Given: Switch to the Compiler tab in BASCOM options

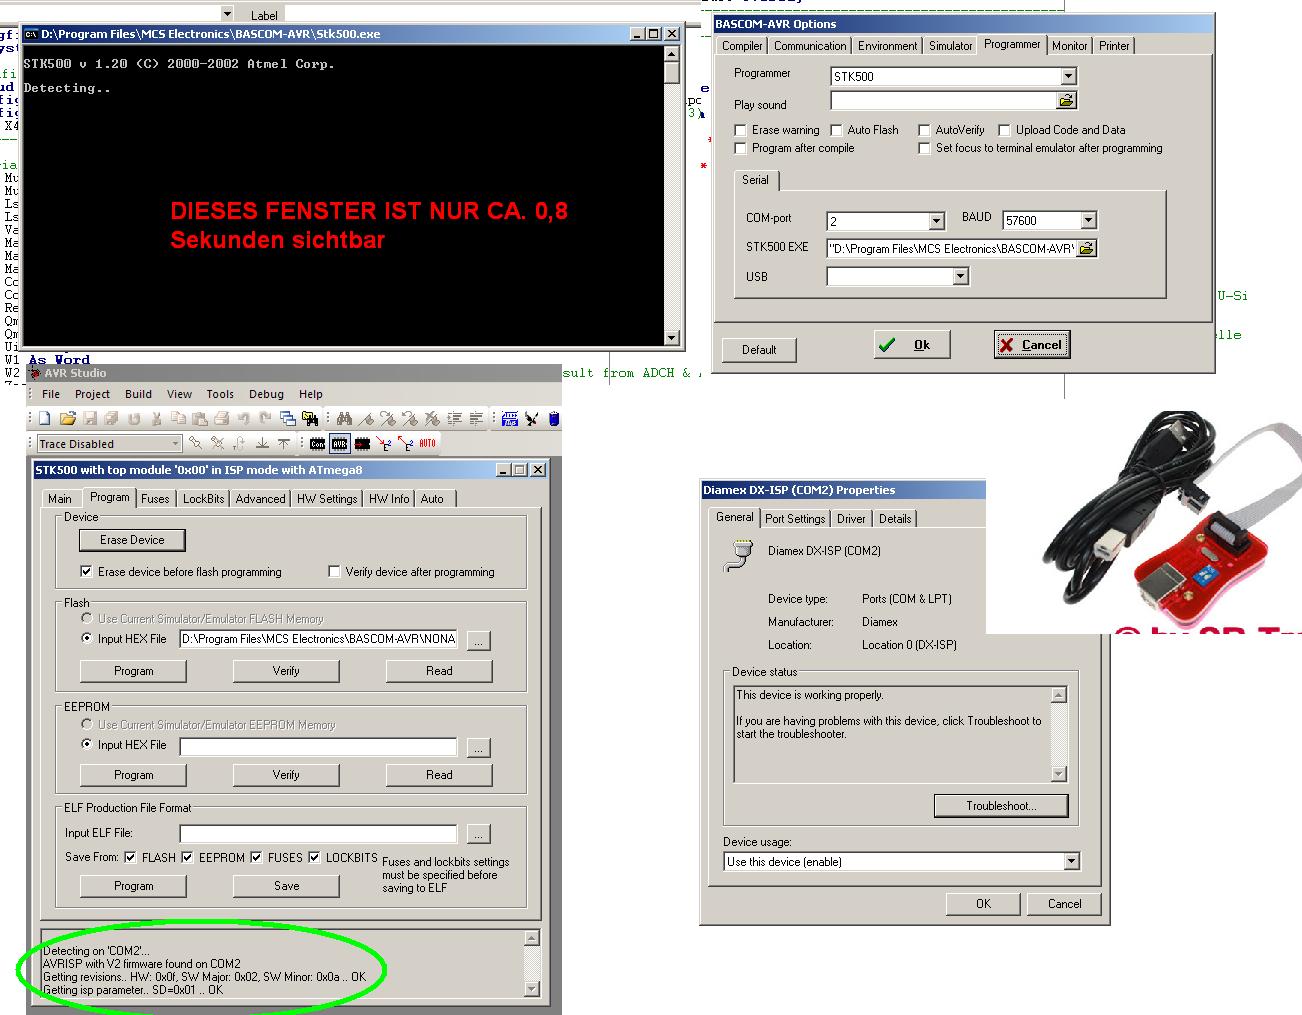Looking at the screenshot, I should click(742, 46).
